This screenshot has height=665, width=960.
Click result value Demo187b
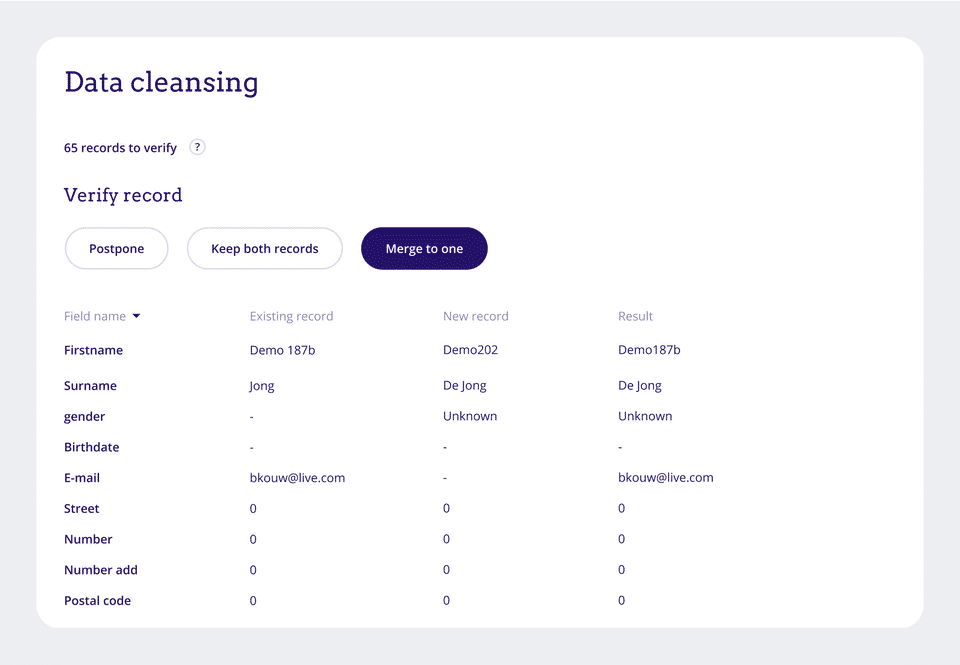point(649,350)
